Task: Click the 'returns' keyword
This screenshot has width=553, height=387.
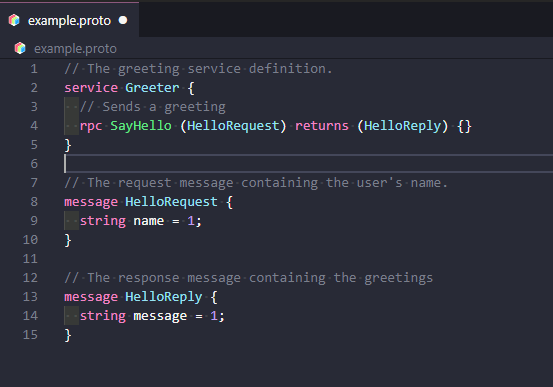Action: [x=322, y=126]
